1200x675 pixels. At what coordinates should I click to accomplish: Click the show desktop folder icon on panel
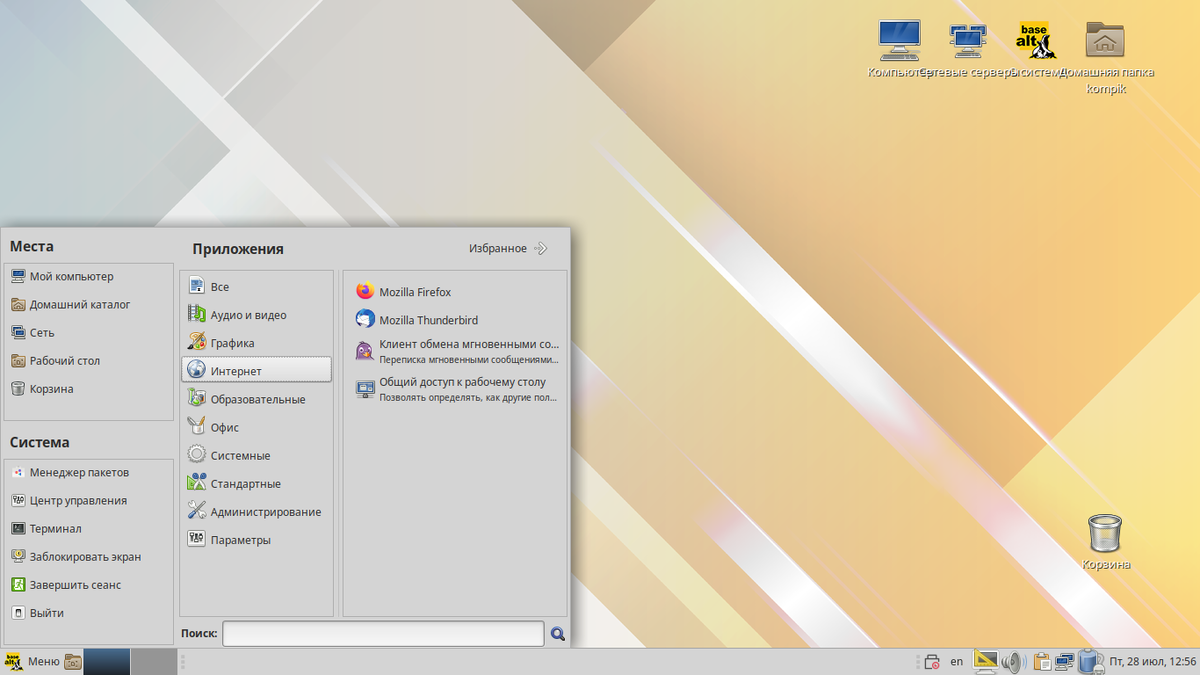click(73, 661)
